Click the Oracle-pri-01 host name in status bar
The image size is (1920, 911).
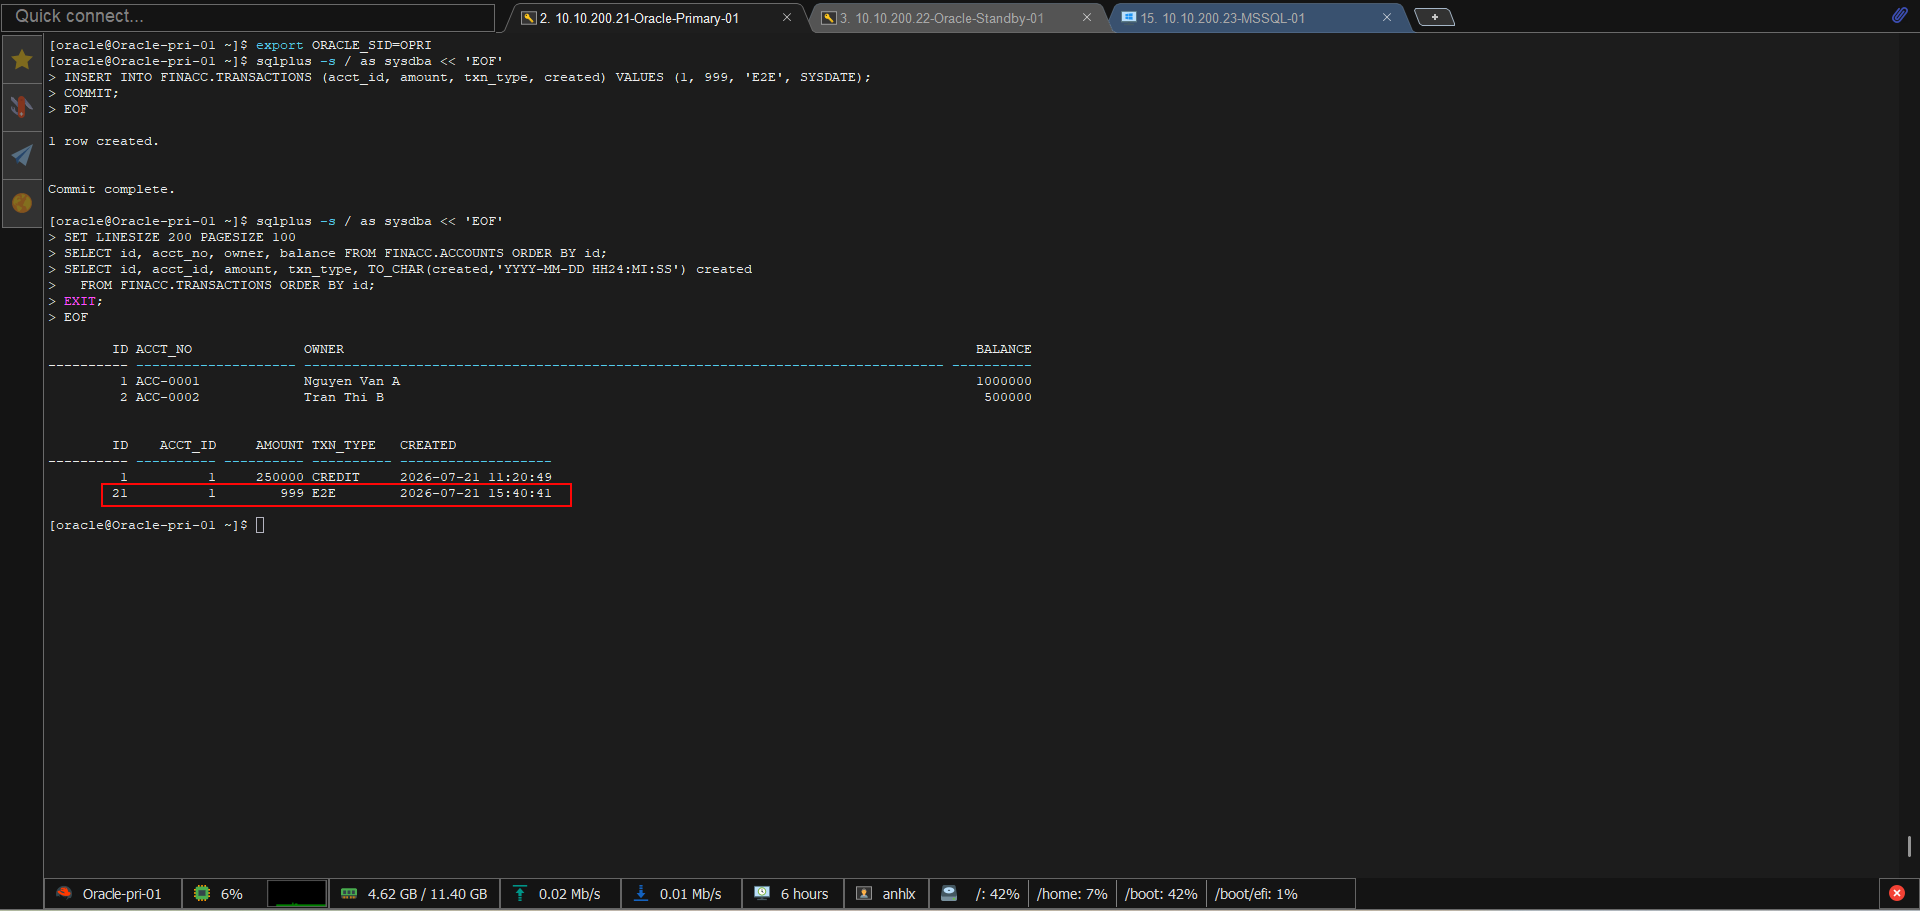point(122,894)
